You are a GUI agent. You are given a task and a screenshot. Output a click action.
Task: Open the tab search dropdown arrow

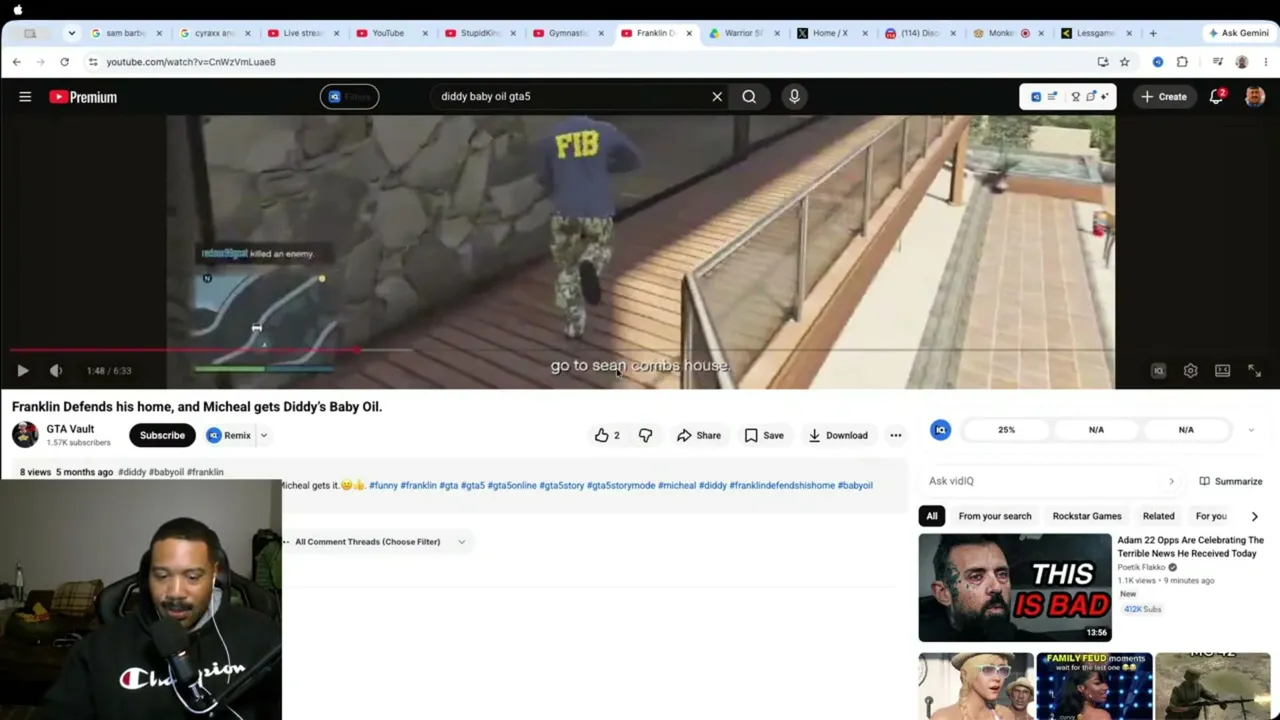coord(71,33)
